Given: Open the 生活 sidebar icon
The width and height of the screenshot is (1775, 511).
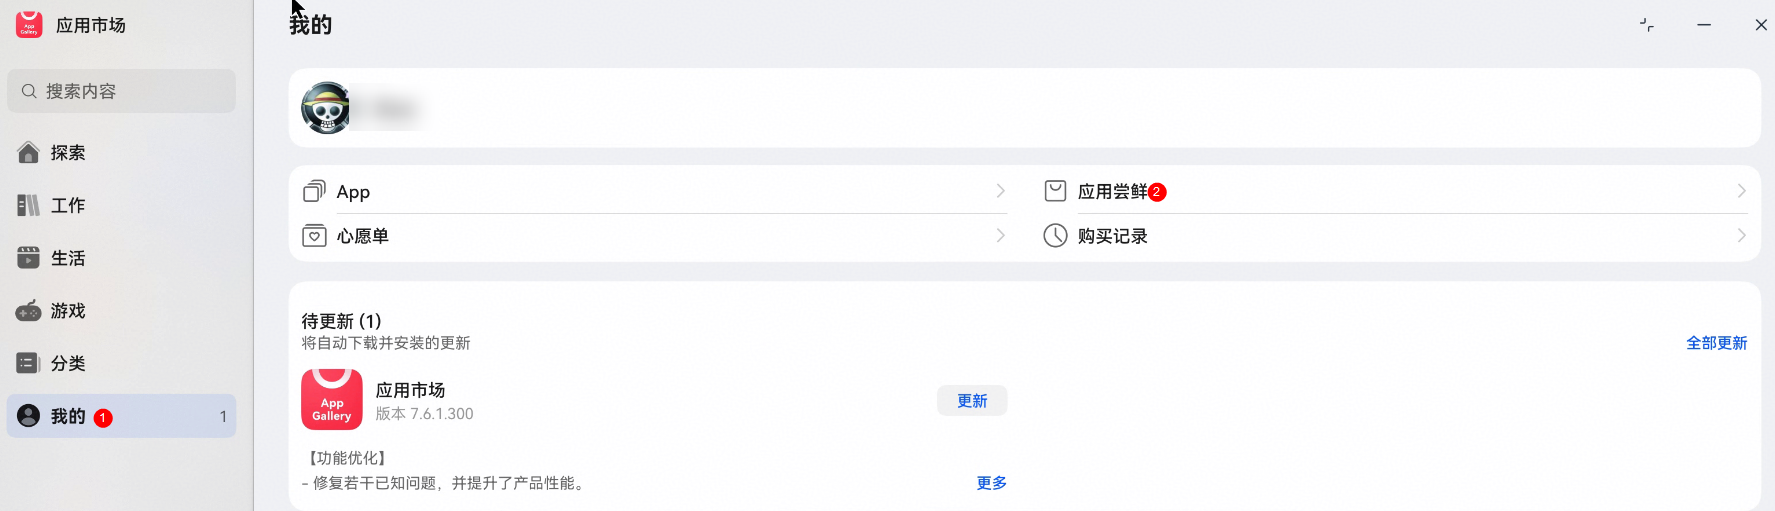Looking at the screenshot, I should click(29, 258).
